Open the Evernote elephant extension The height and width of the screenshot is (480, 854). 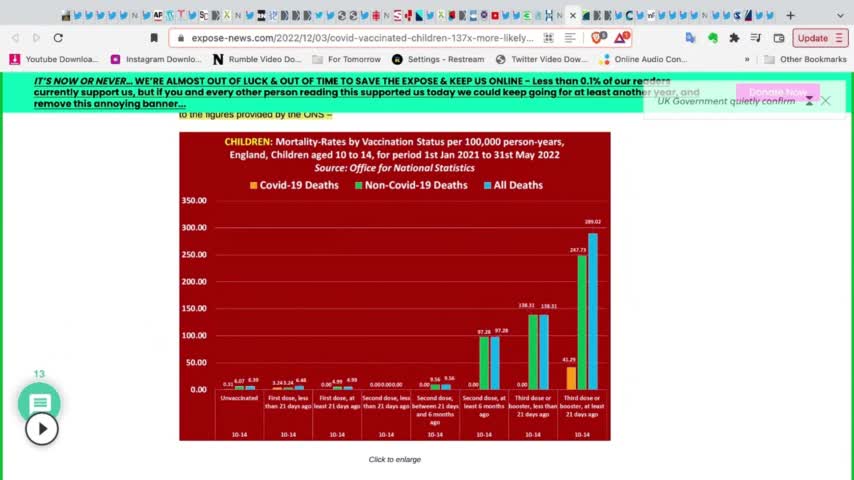point(712,38)
